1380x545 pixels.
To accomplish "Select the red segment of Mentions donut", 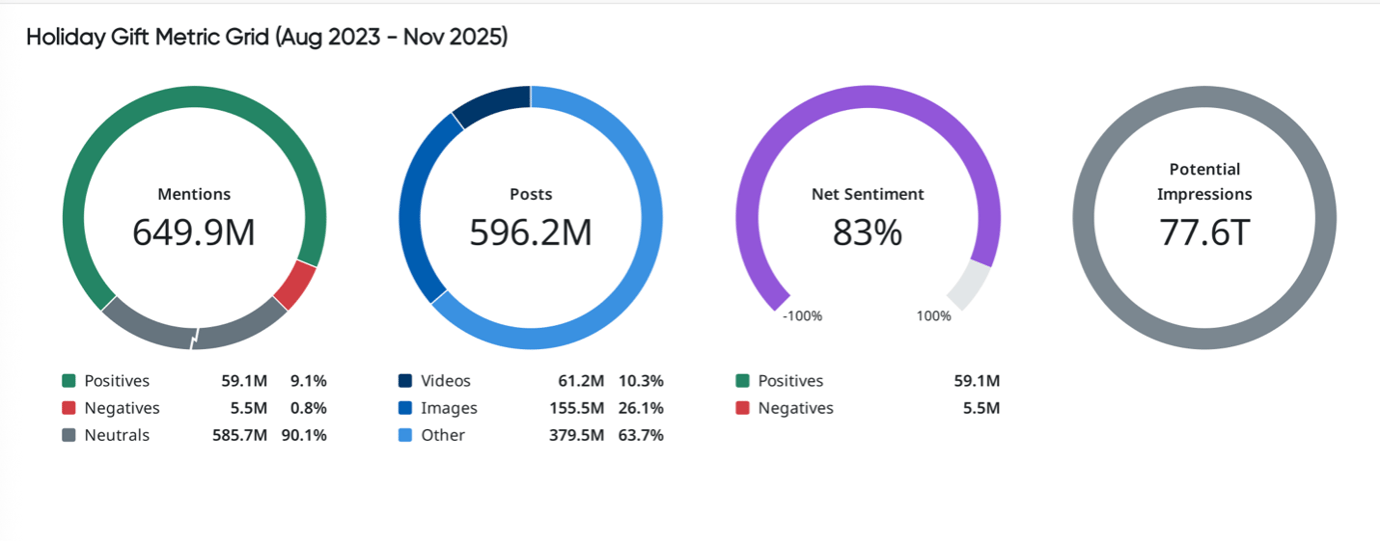I will tap(295, 285).
